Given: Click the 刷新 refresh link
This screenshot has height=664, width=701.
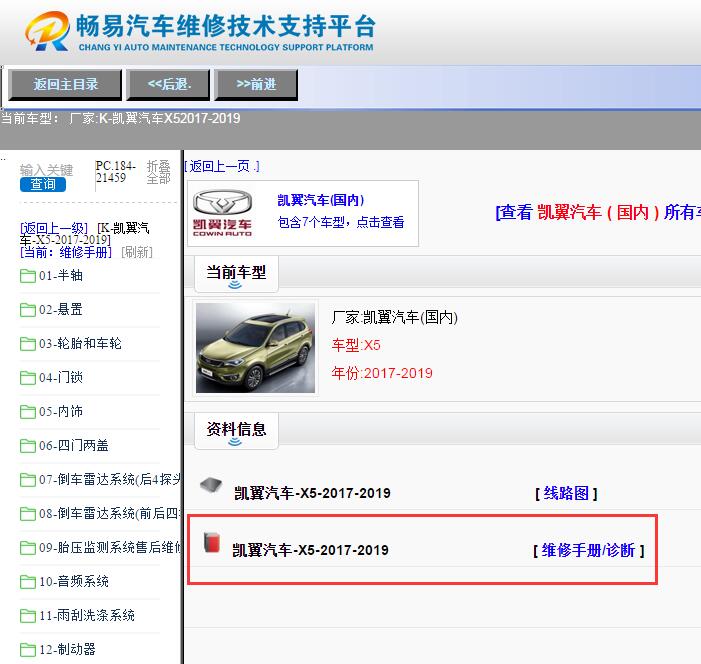Looking at the screenshot, I should (137, 252).
